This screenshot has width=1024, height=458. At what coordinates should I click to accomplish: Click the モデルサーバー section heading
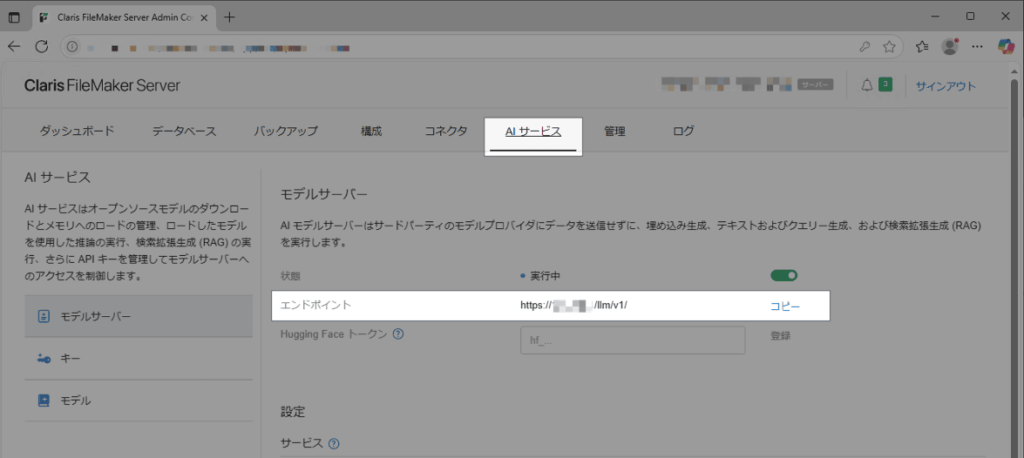click(x=324, y=194)
